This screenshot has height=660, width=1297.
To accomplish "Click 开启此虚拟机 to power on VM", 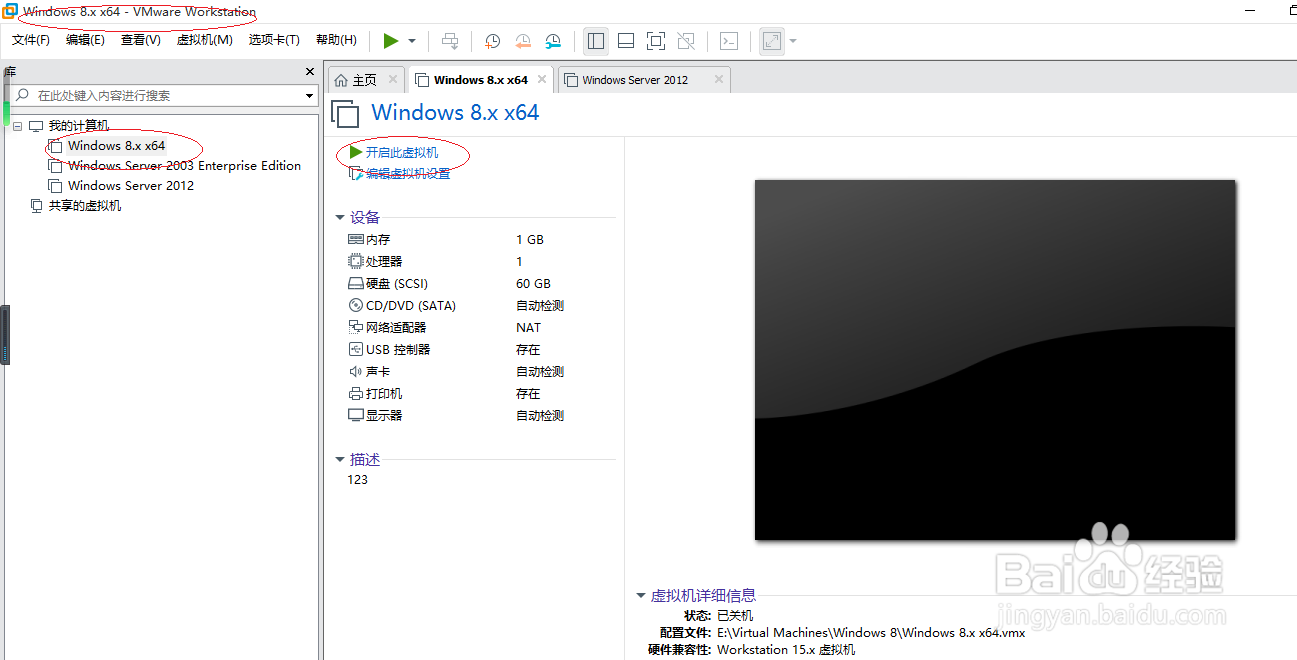I will 402,153.
